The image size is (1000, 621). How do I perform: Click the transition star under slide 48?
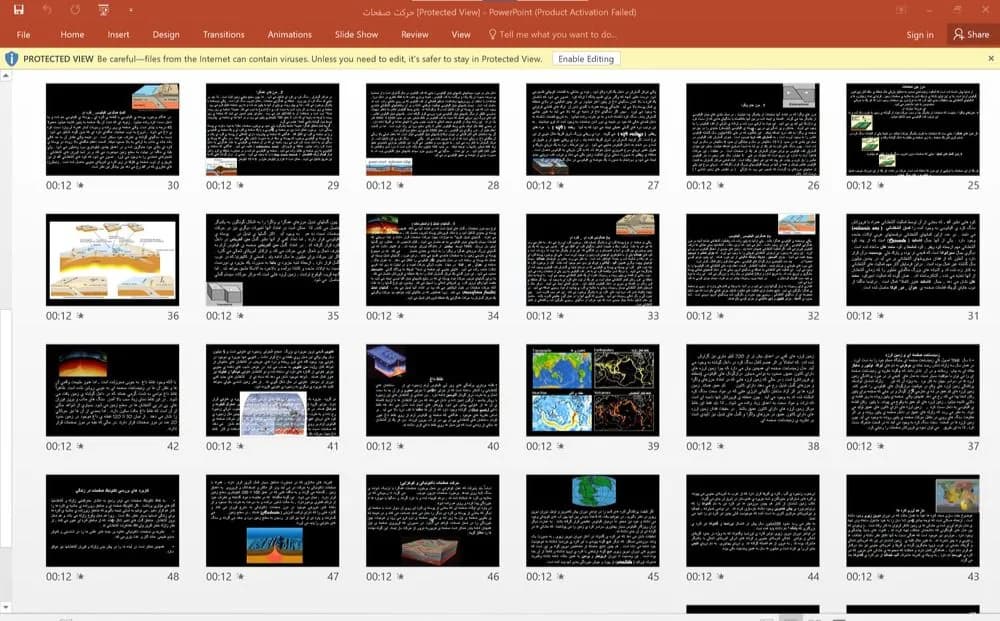tap(80, 577)
